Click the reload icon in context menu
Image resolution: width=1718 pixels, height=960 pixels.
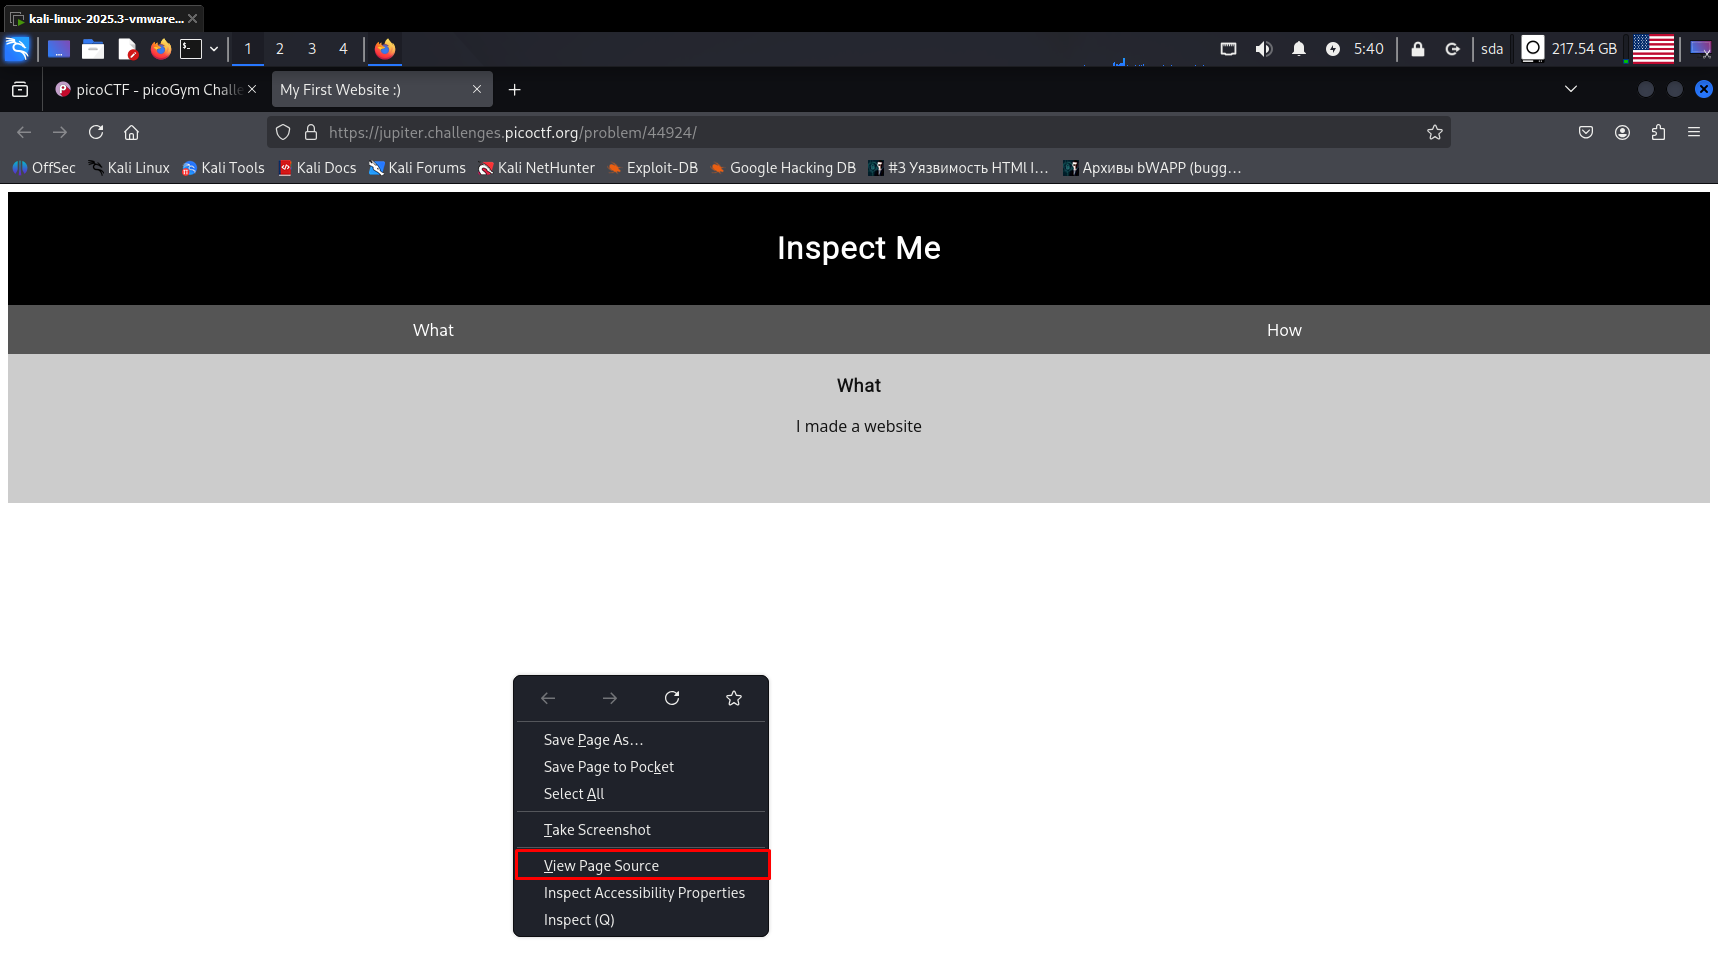pyautogui.click(x=672, y=698)
